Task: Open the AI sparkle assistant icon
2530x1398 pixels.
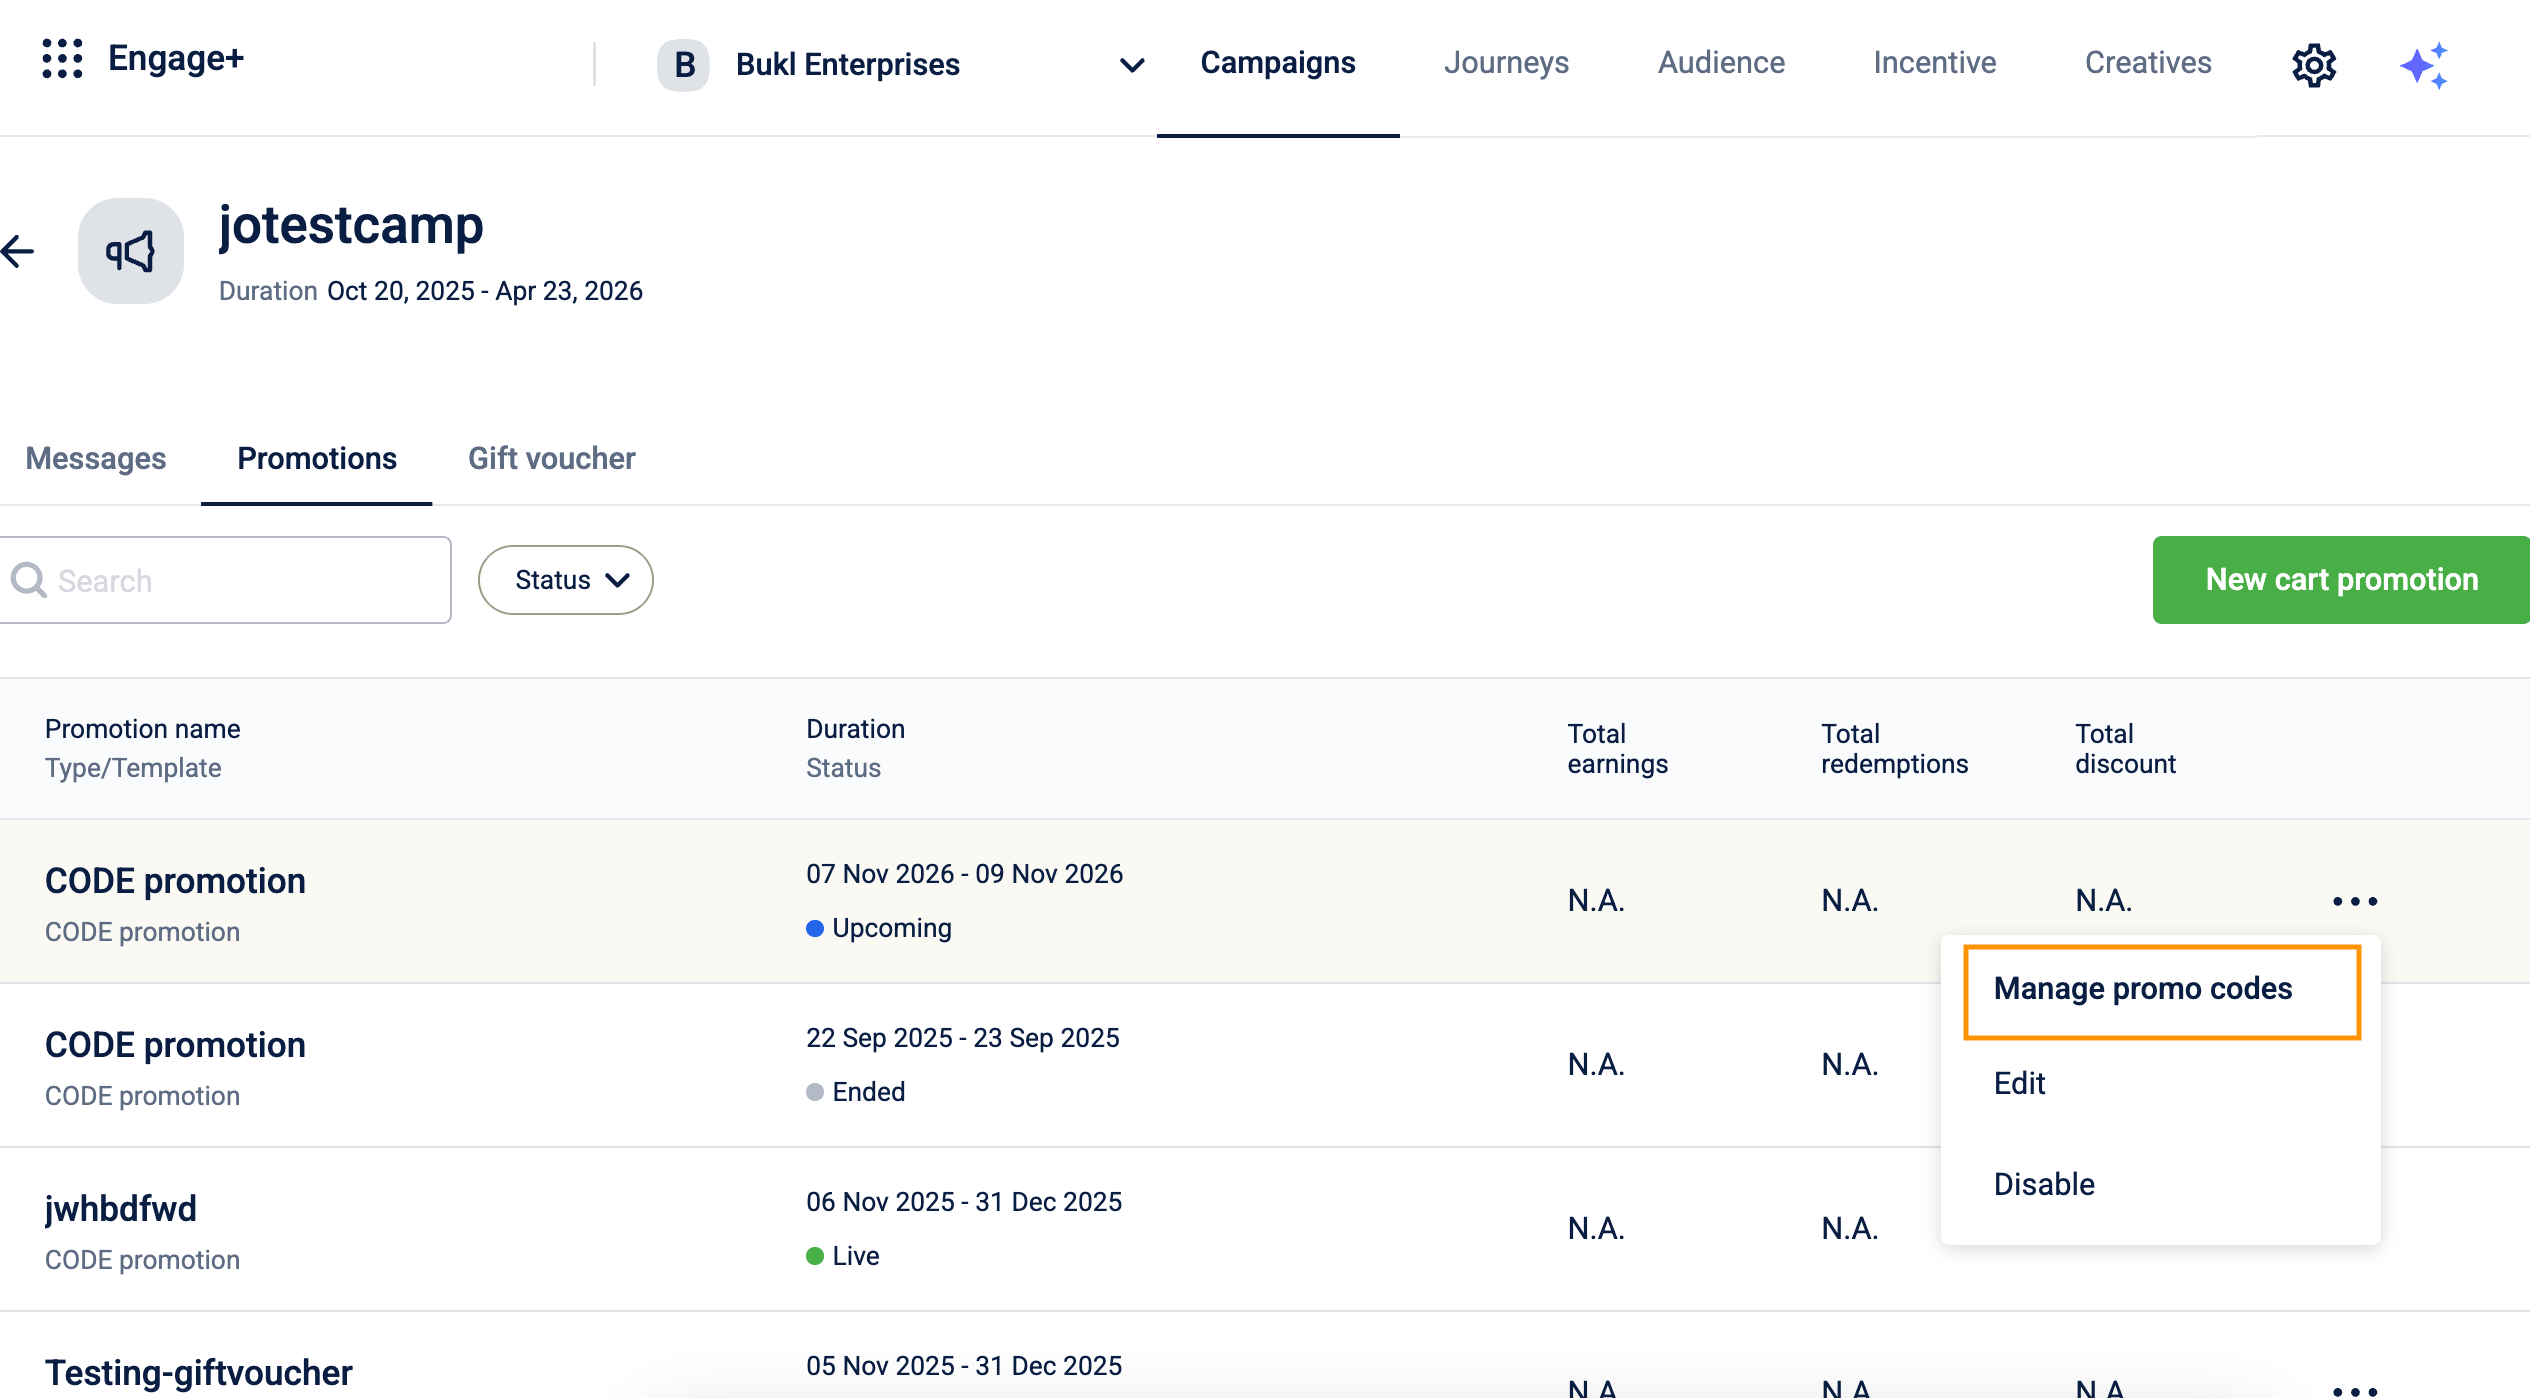Action: 2424,66
